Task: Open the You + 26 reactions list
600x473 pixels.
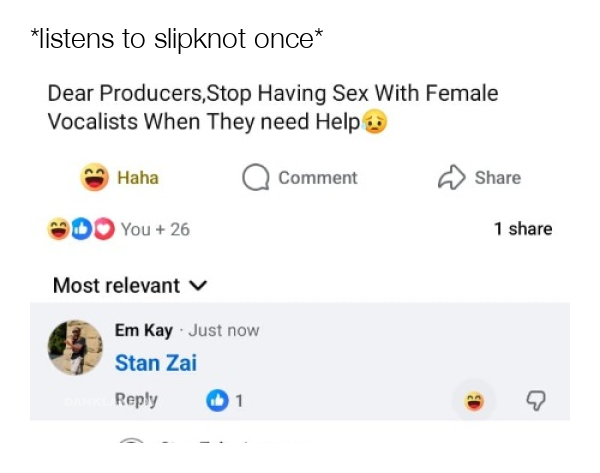Action: tap(155, 229)
